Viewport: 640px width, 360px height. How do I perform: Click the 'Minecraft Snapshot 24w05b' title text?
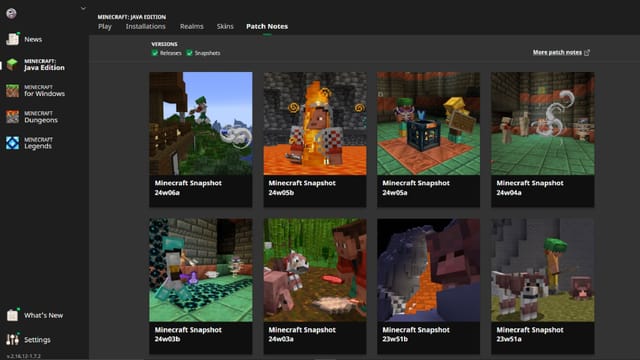[302, 188]
